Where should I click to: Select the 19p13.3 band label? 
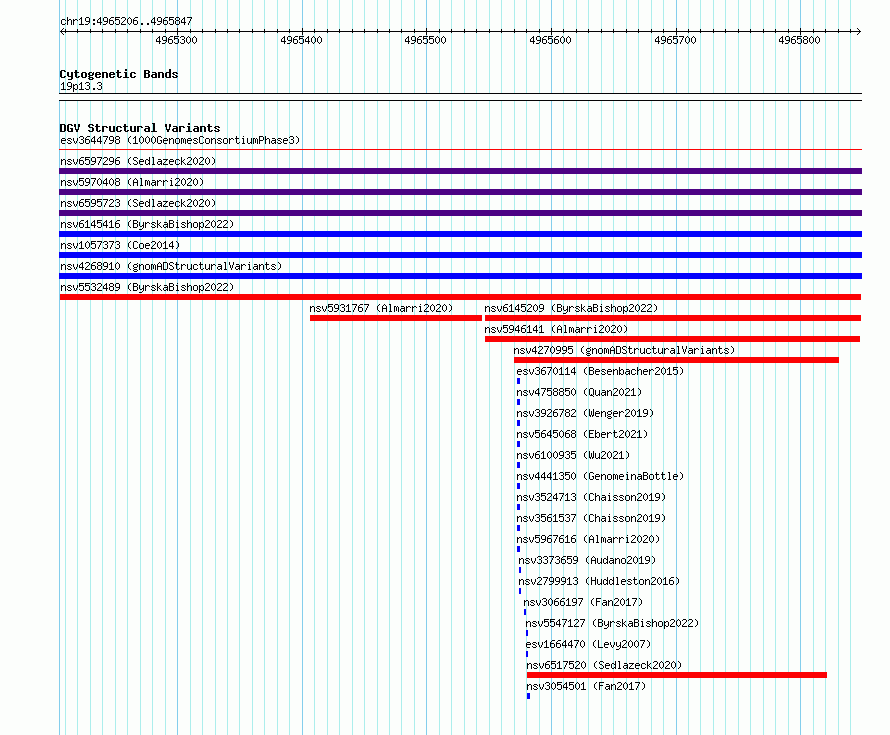coord(81,86)
